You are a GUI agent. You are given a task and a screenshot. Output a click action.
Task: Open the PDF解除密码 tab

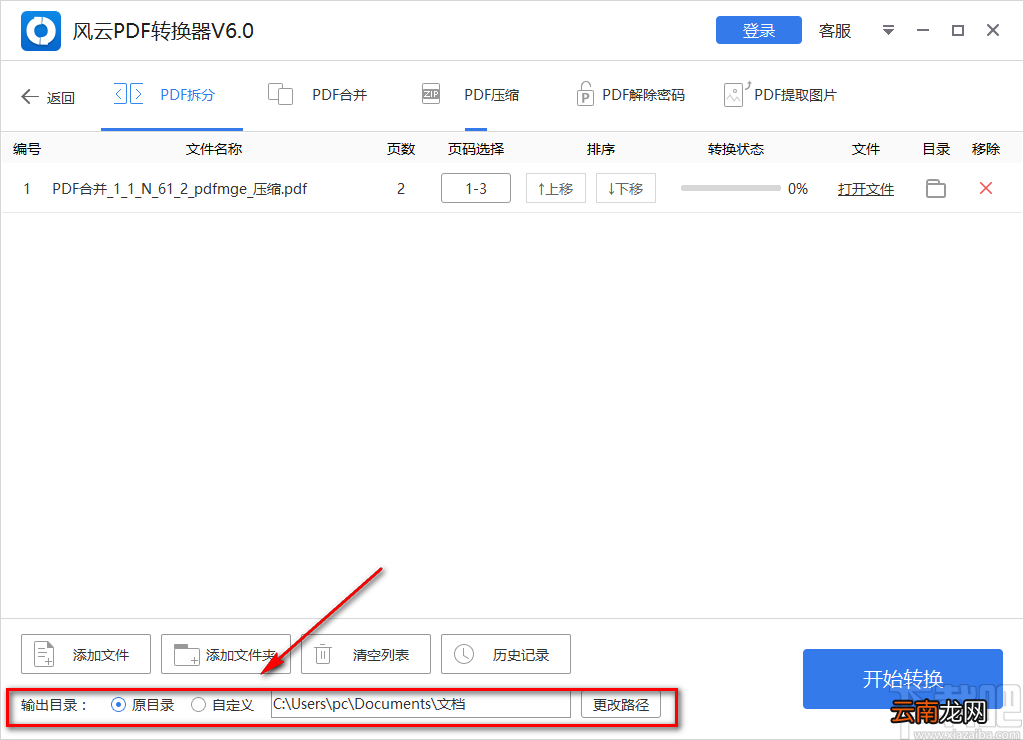(x=630, y=95)
